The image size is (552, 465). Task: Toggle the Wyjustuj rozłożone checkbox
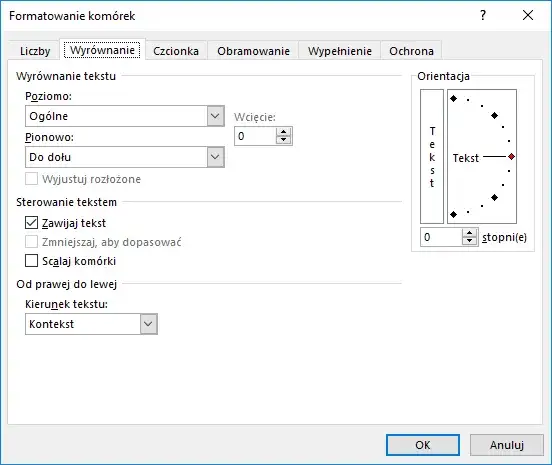[x=31, y=179]
